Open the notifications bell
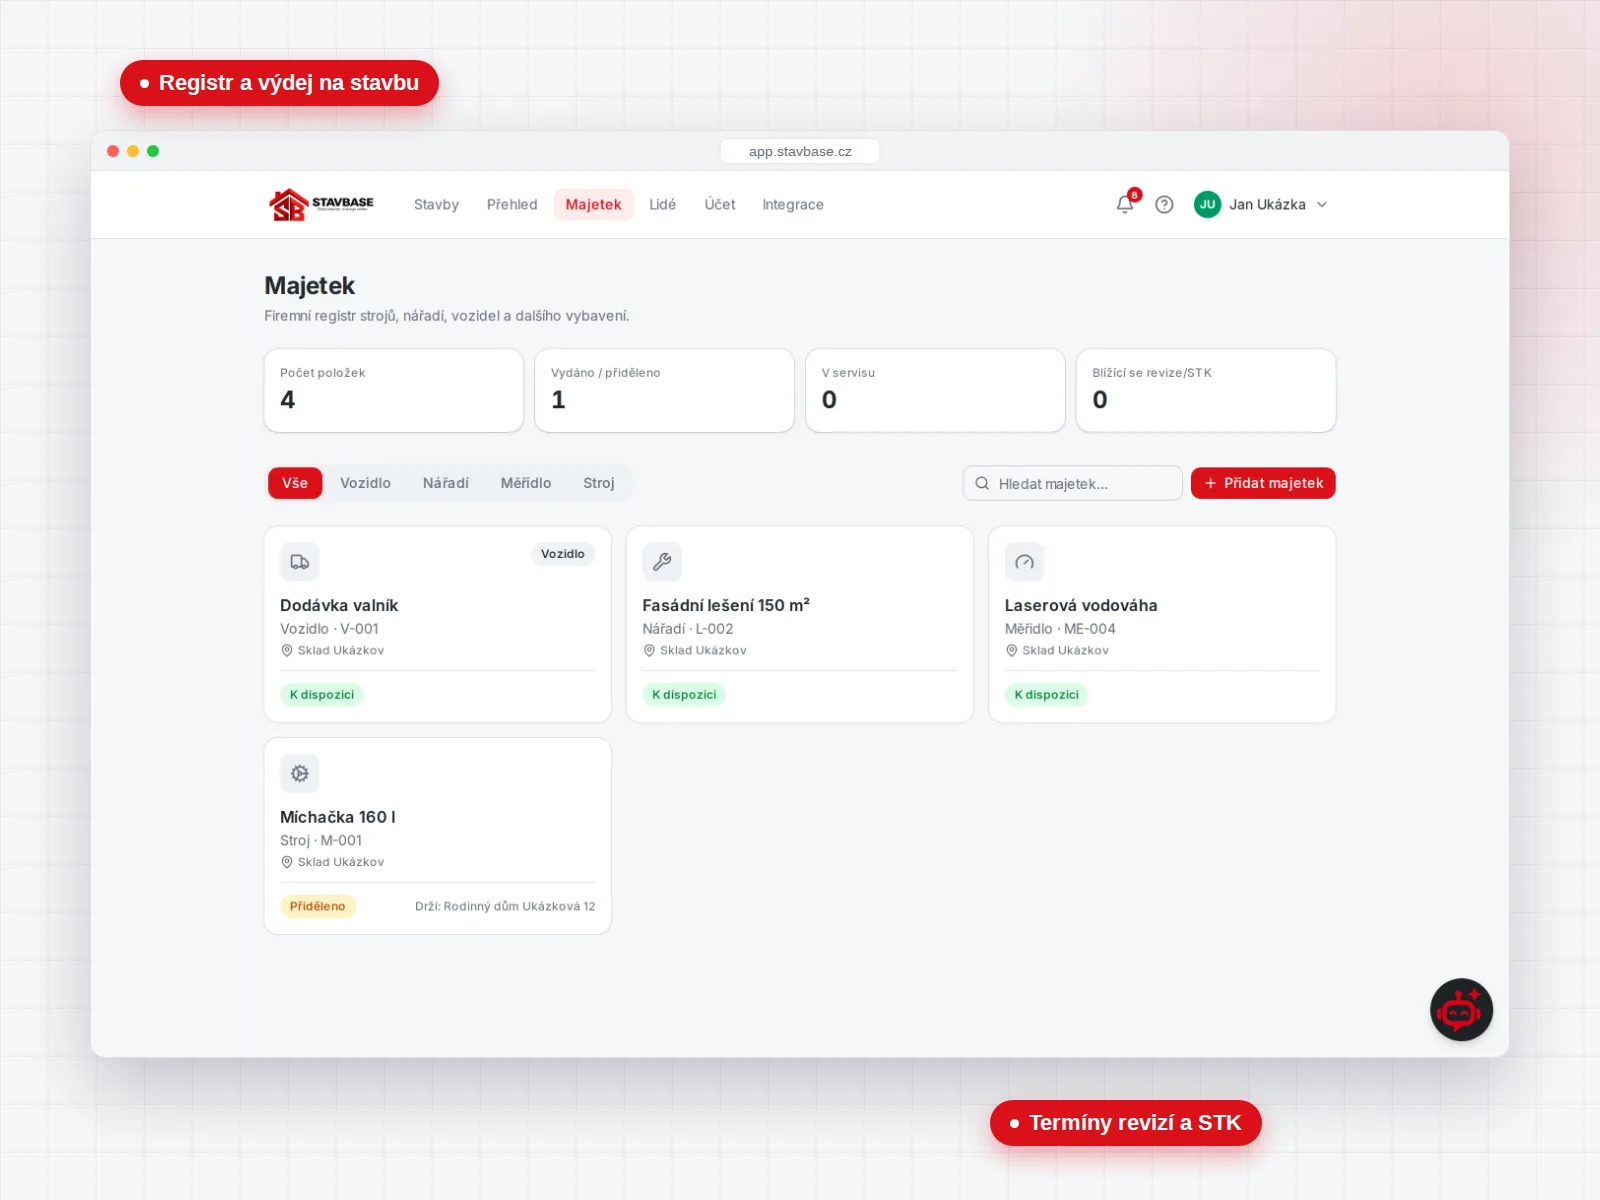Image resolution: width=1600 pixels, height=1200 pixels. (1125, 204)
